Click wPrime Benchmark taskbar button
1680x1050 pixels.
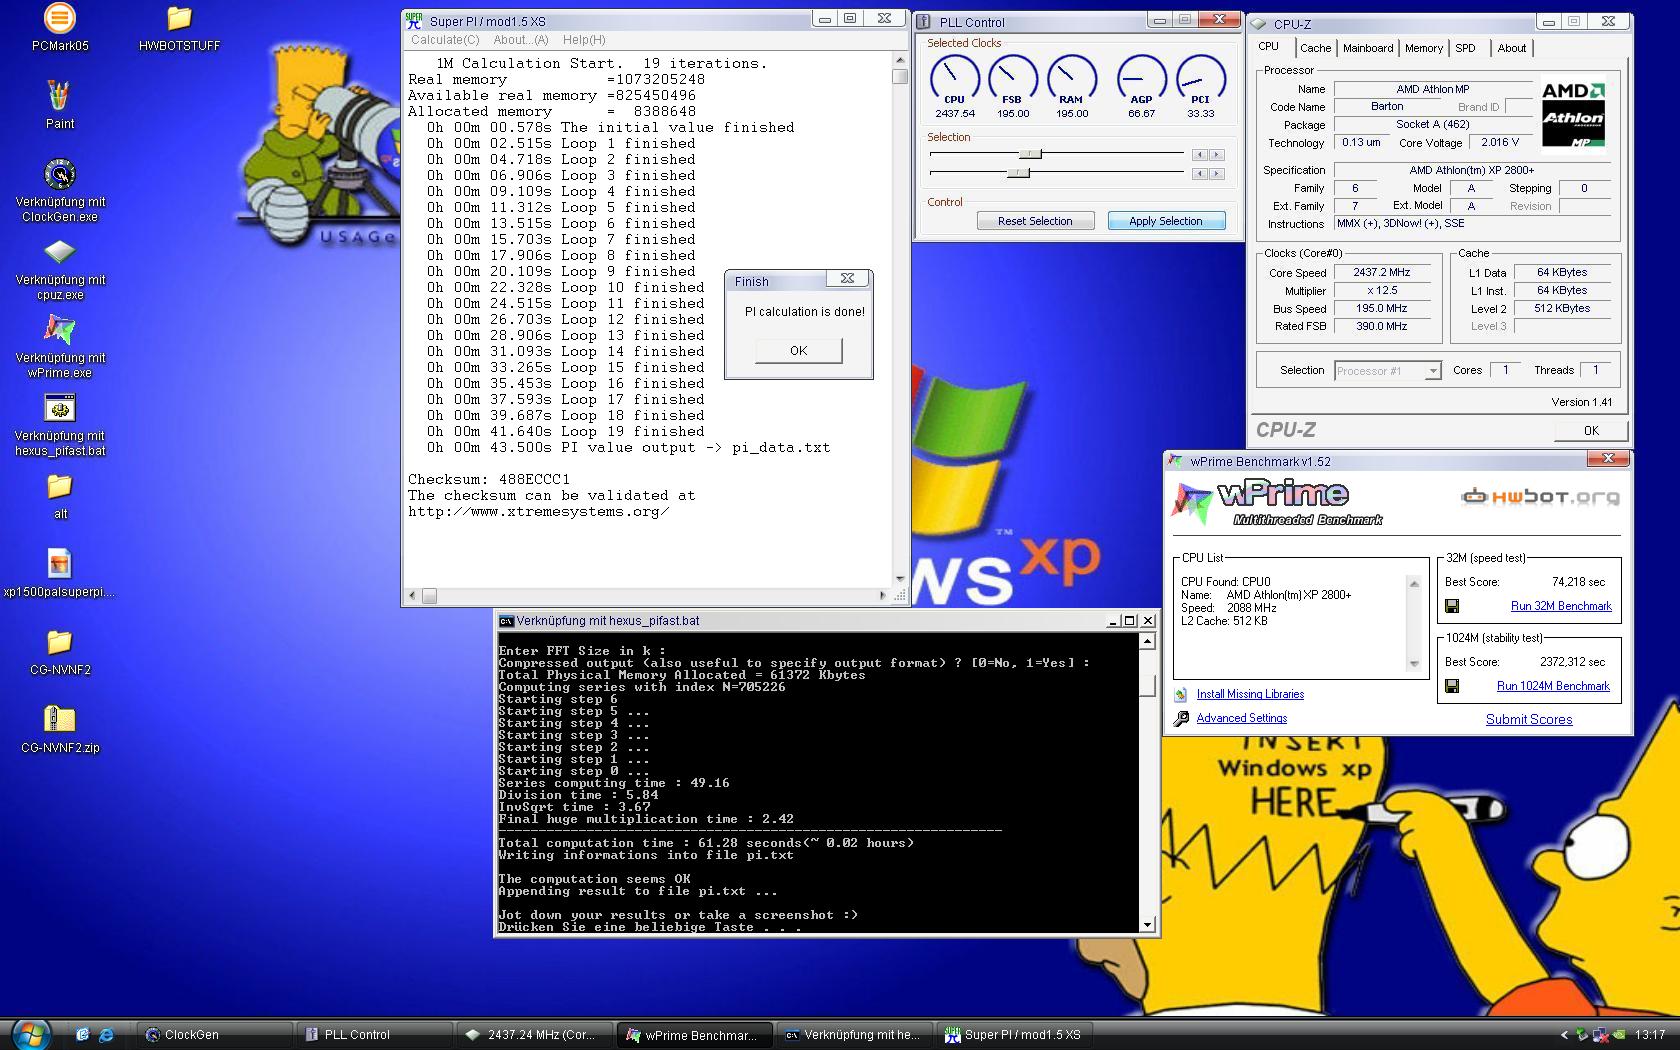coord(696,1035)
